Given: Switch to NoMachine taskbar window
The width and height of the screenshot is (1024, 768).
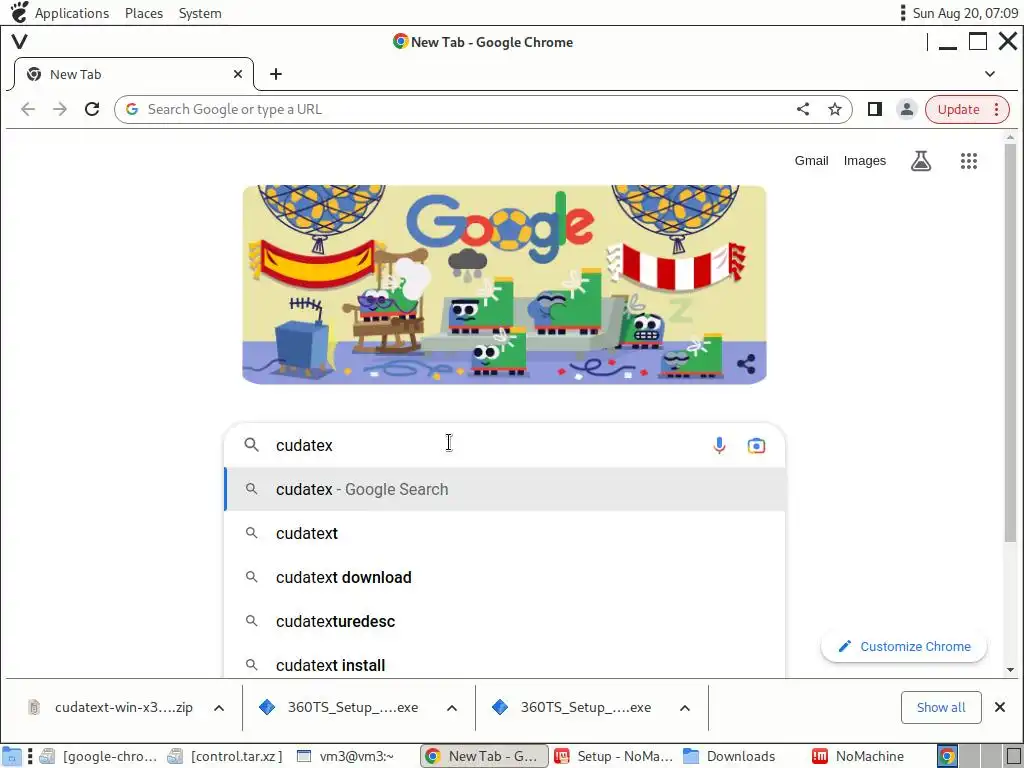Looking at the screenshot, I should point(858,756).
